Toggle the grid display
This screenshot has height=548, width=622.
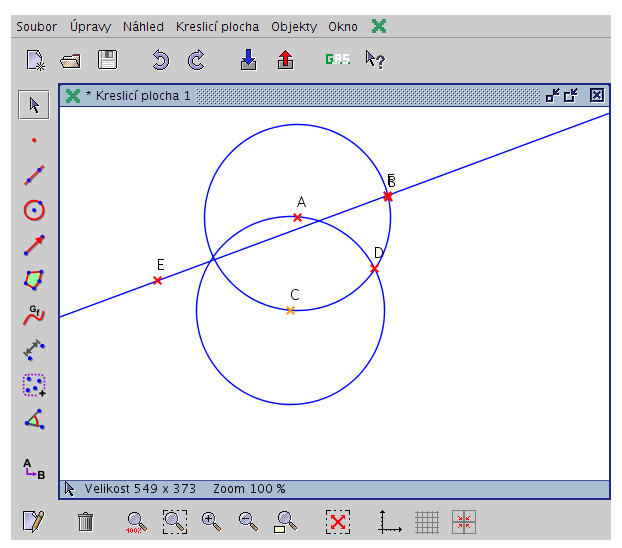click(x=427, y=521)
